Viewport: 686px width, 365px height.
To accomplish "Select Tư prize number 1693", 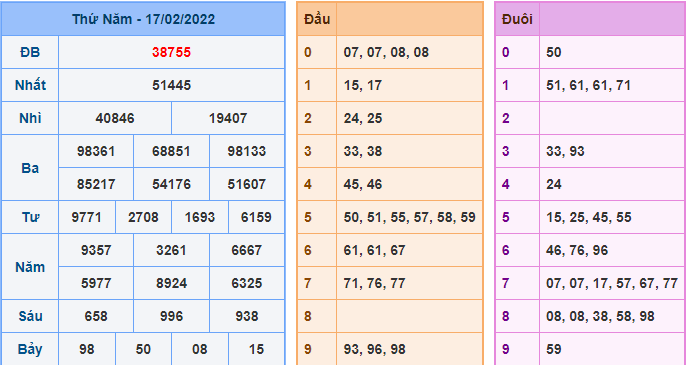I will (x=200, y=218).
